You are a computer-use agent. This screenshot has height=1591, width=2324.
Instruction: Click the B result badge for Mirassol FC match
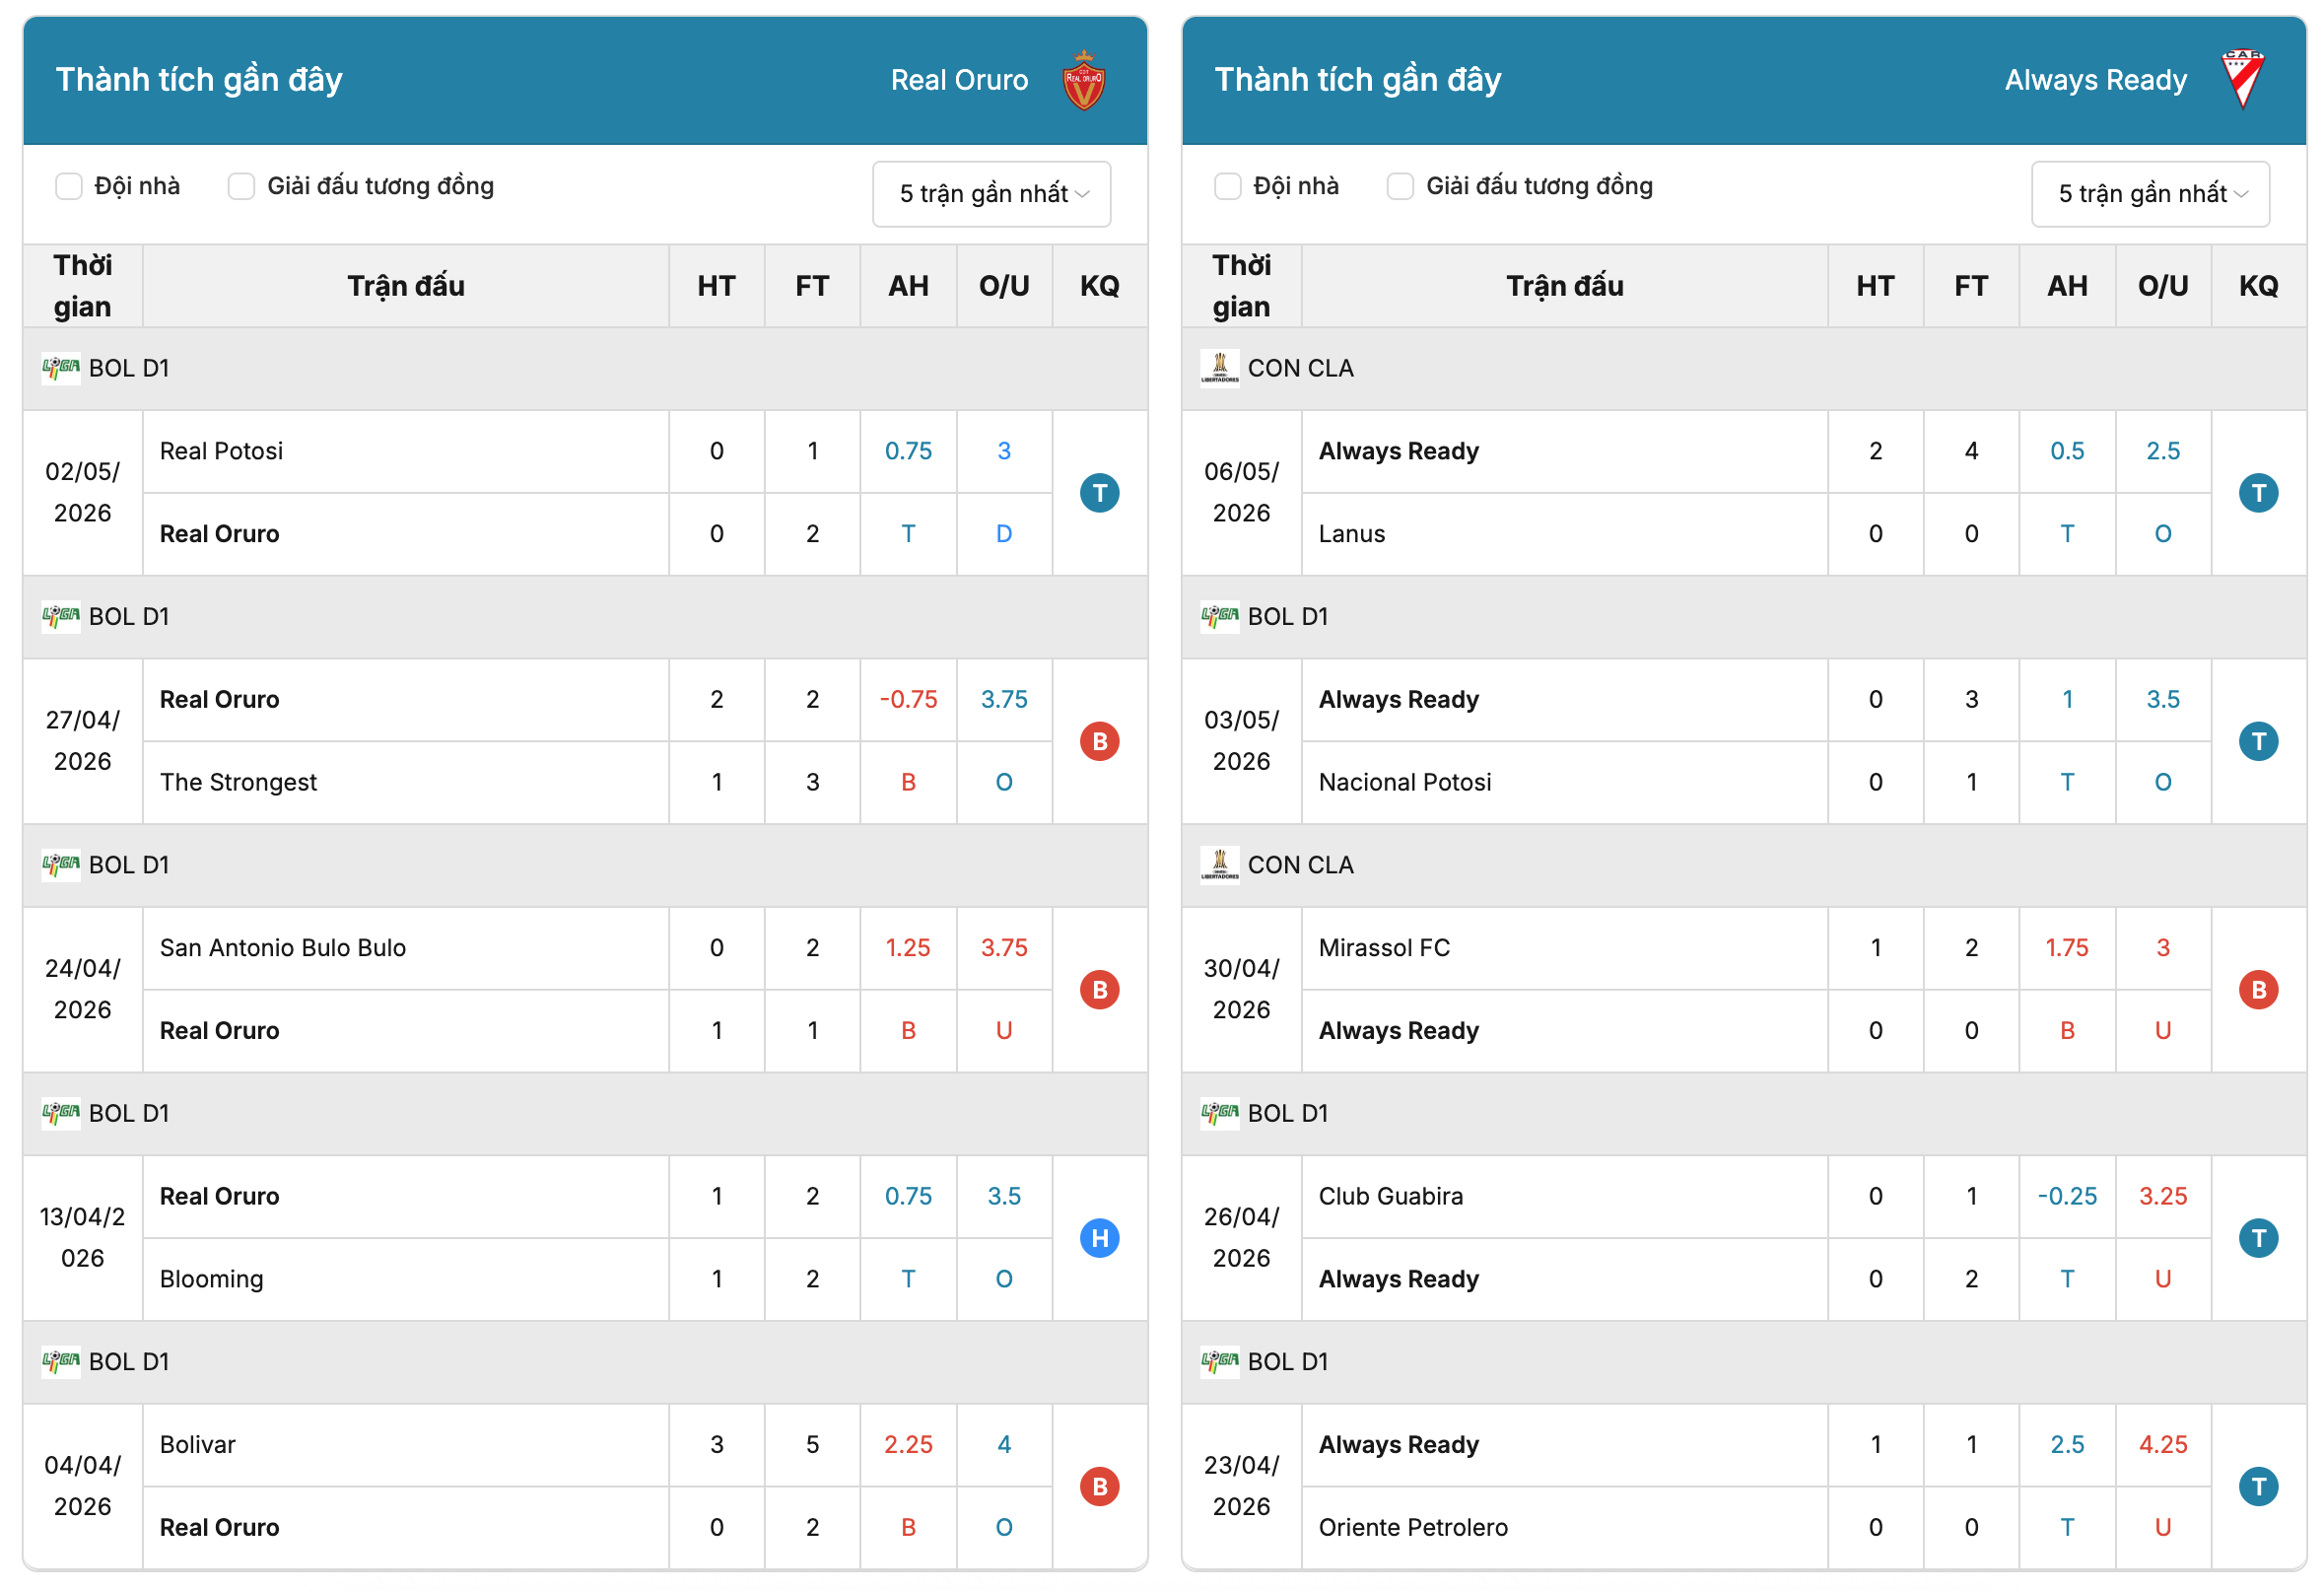pos(2258,990)
